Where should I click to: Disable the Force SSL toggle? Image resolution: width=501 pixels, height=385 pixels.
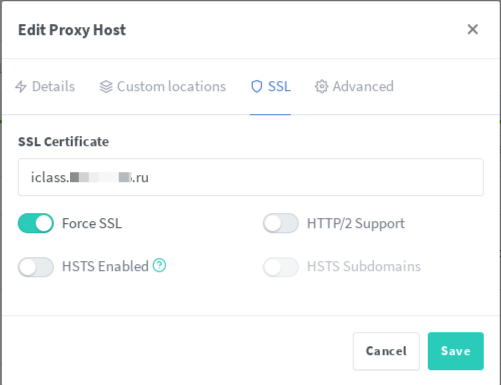pyautogui.click(x=36, y=223)
